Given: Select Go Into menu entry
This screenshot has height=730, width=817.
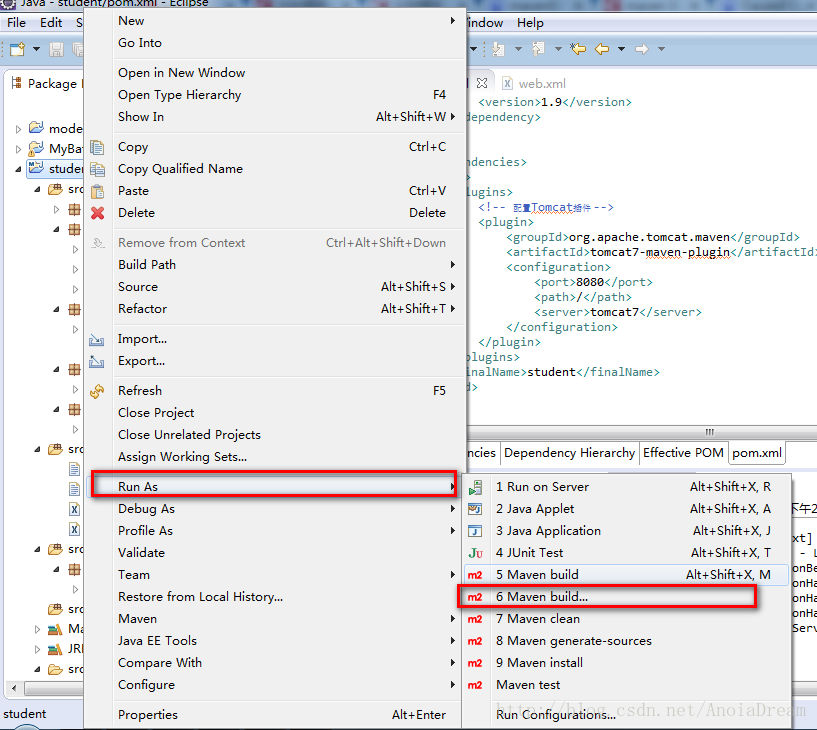Looking at the screenshot, I should (x=274, y=43).
